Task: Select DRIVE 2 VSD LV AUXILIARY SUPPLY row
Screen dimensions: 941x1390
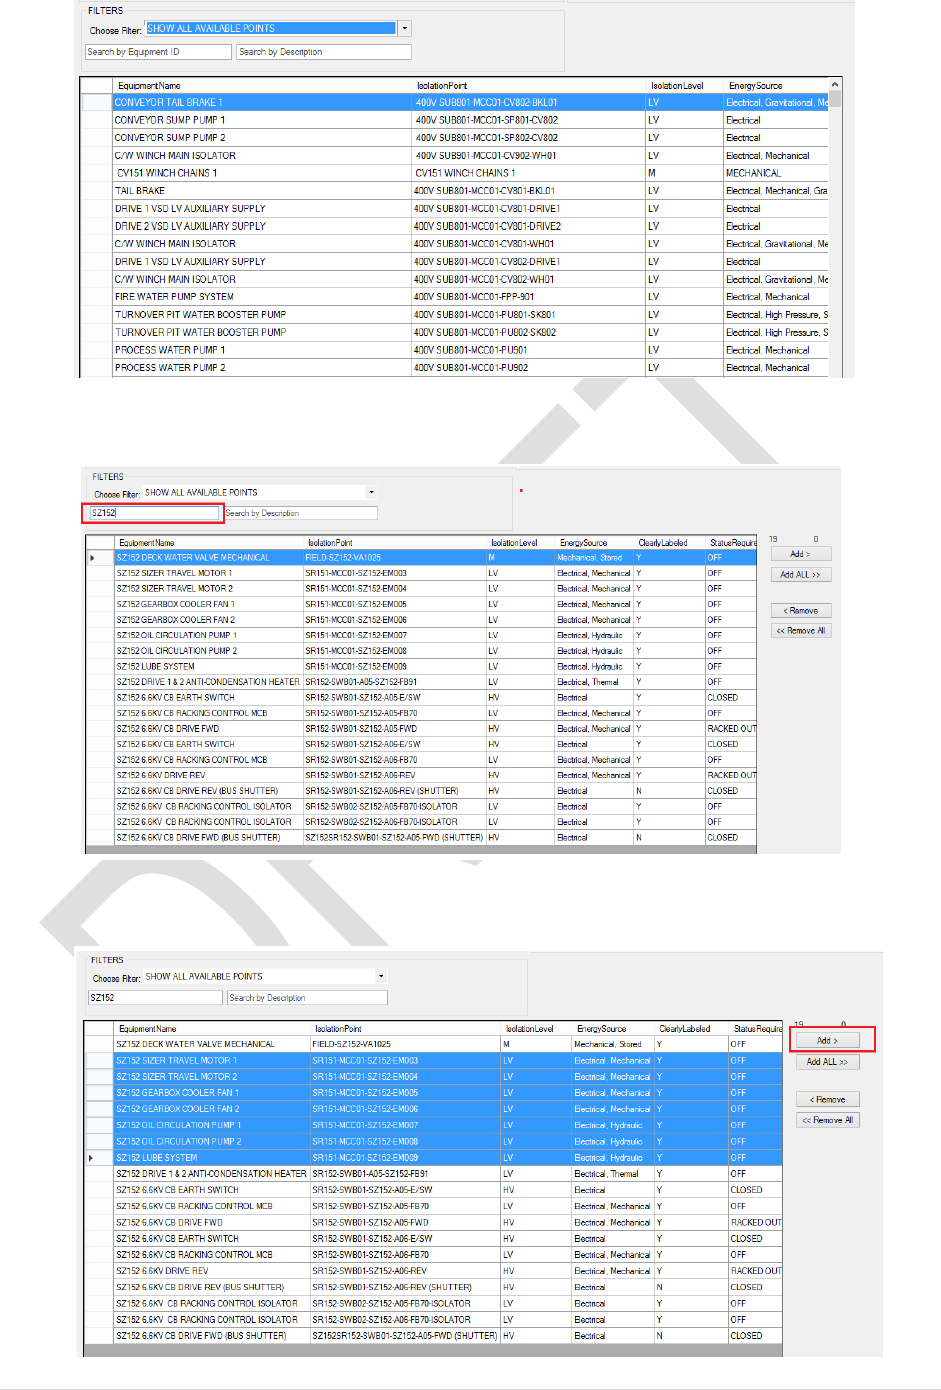Action: (x=455, y=226)
